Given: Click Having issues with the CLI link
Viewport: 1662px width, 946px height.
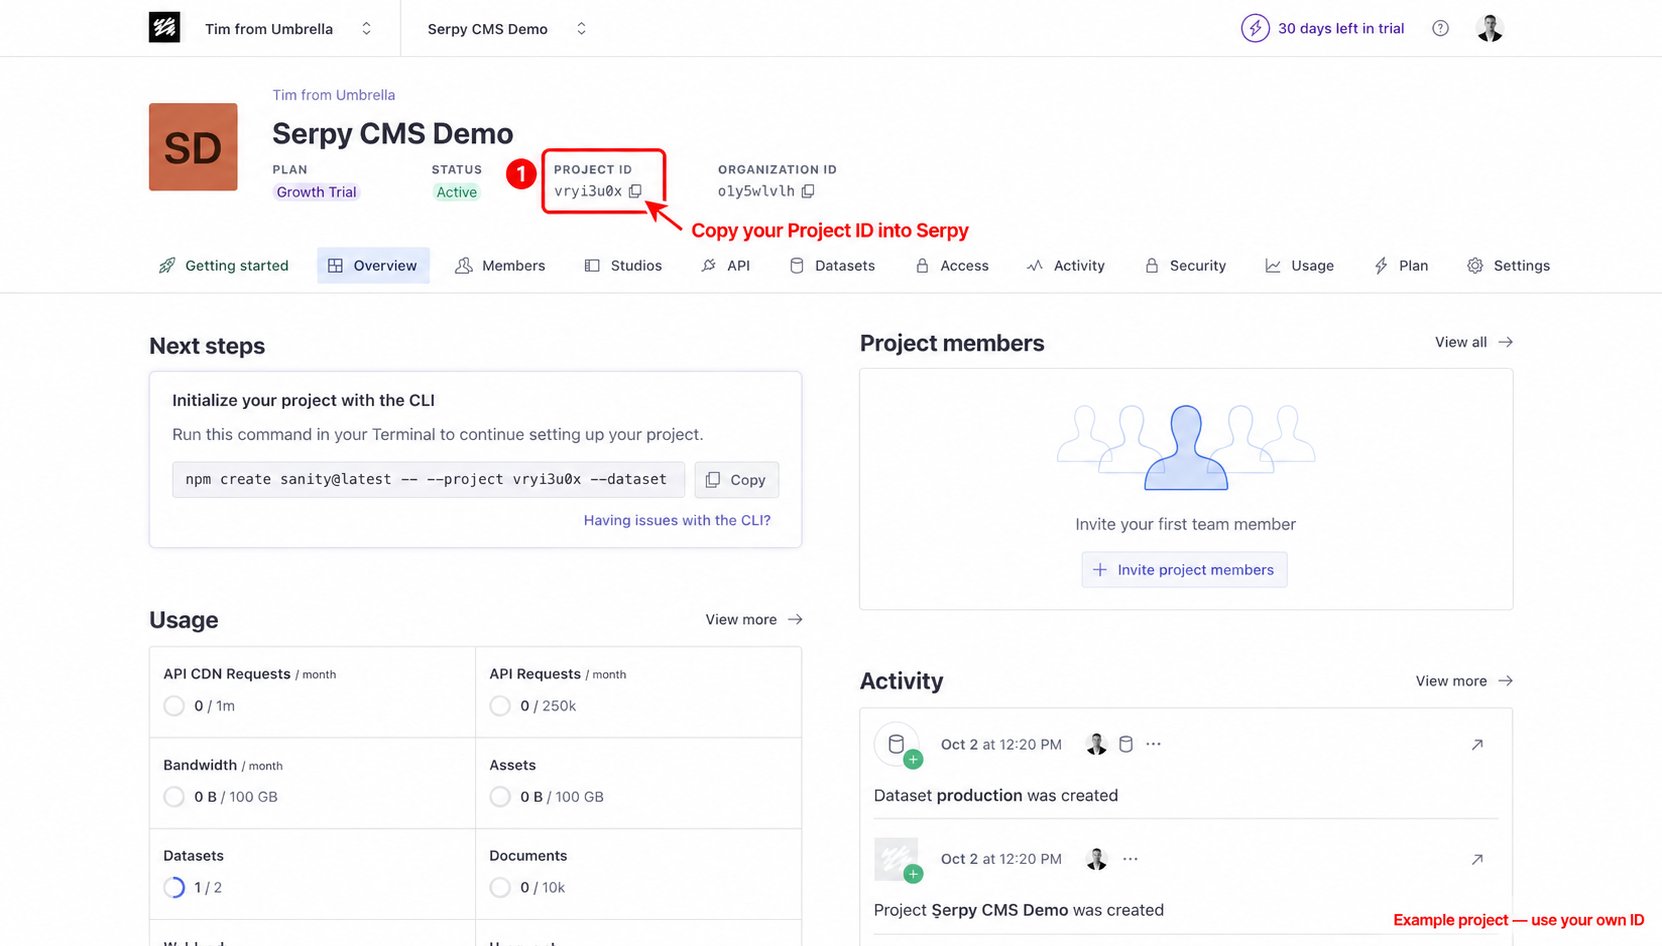Looking at the screenshot, I should coord(677,520).
